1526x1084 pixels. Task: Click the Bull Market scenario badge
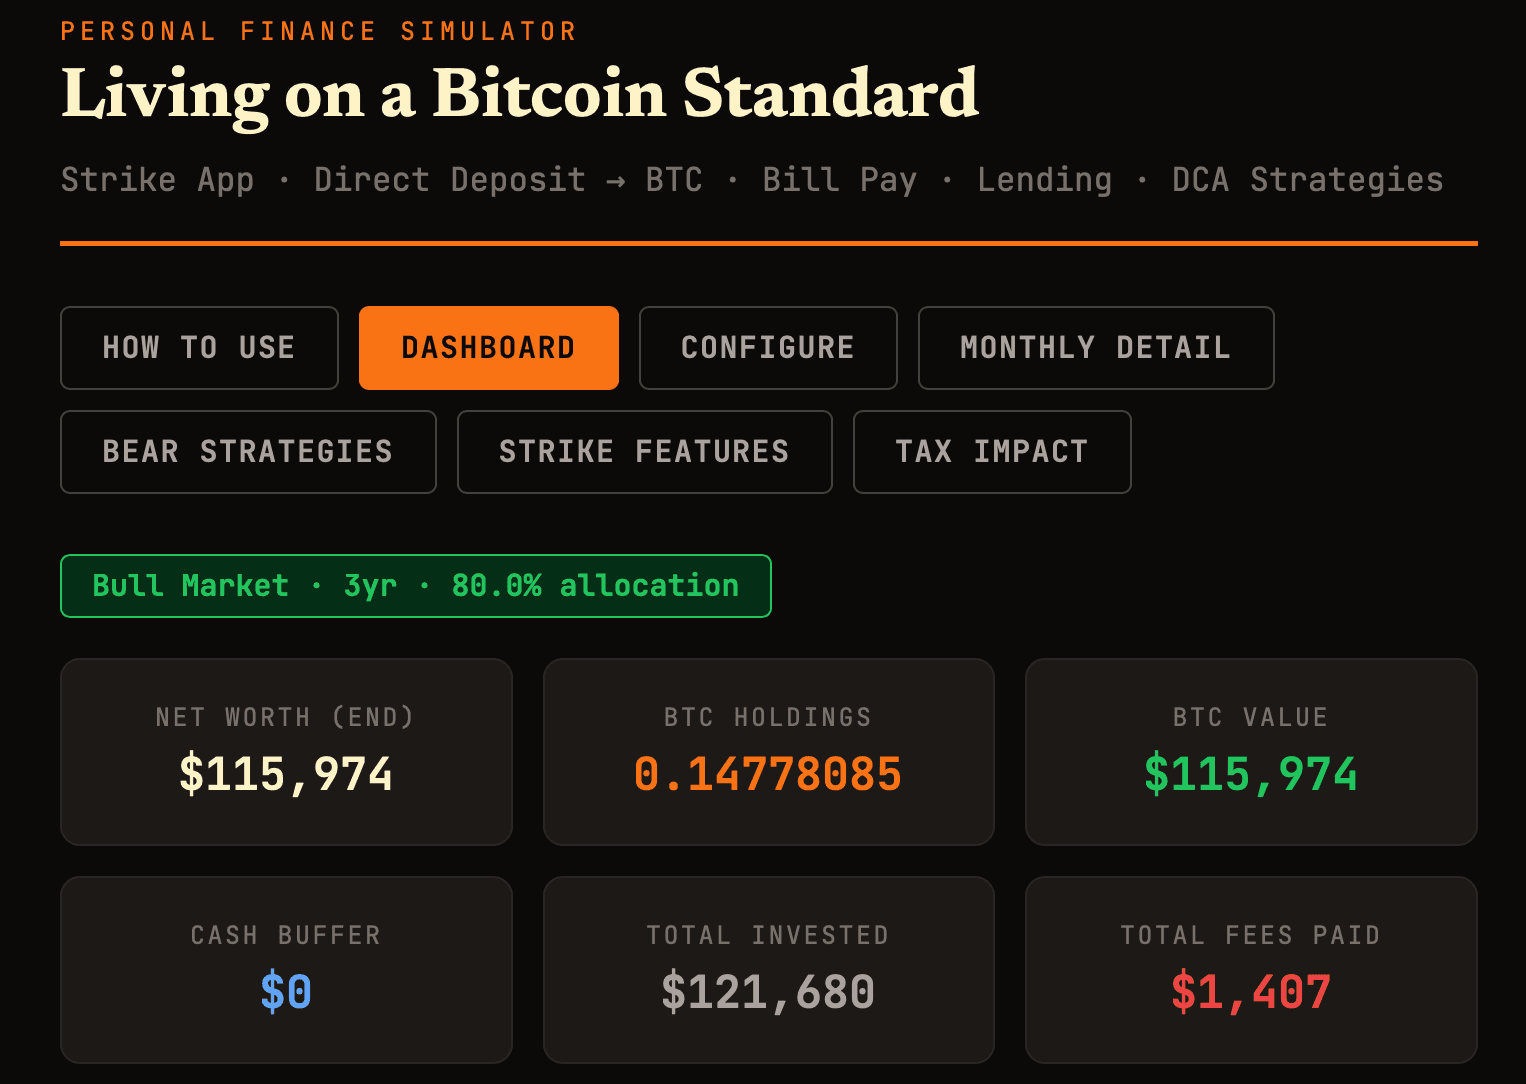(x=415, y=586)
